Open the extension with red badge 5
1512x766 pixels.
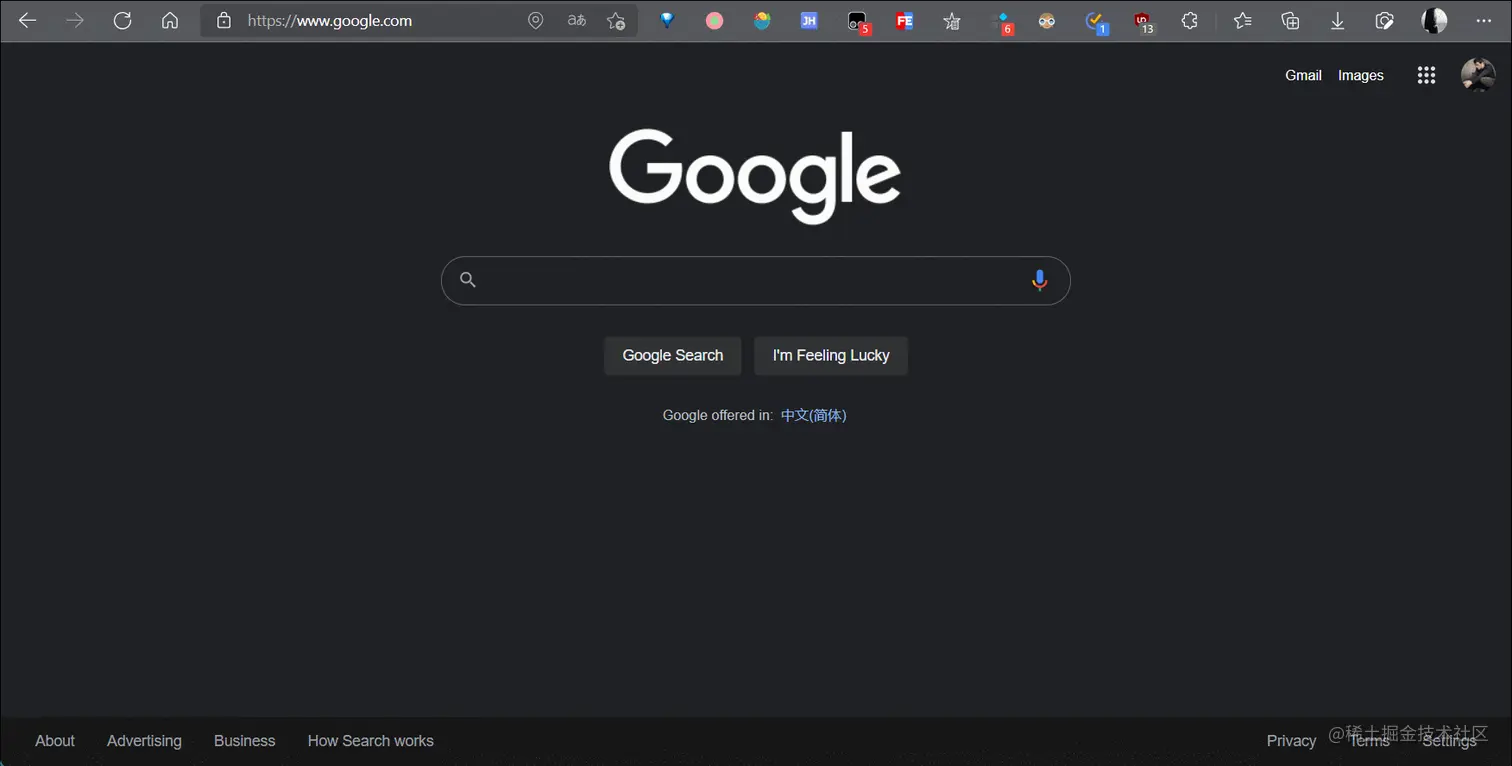(858, 21)
